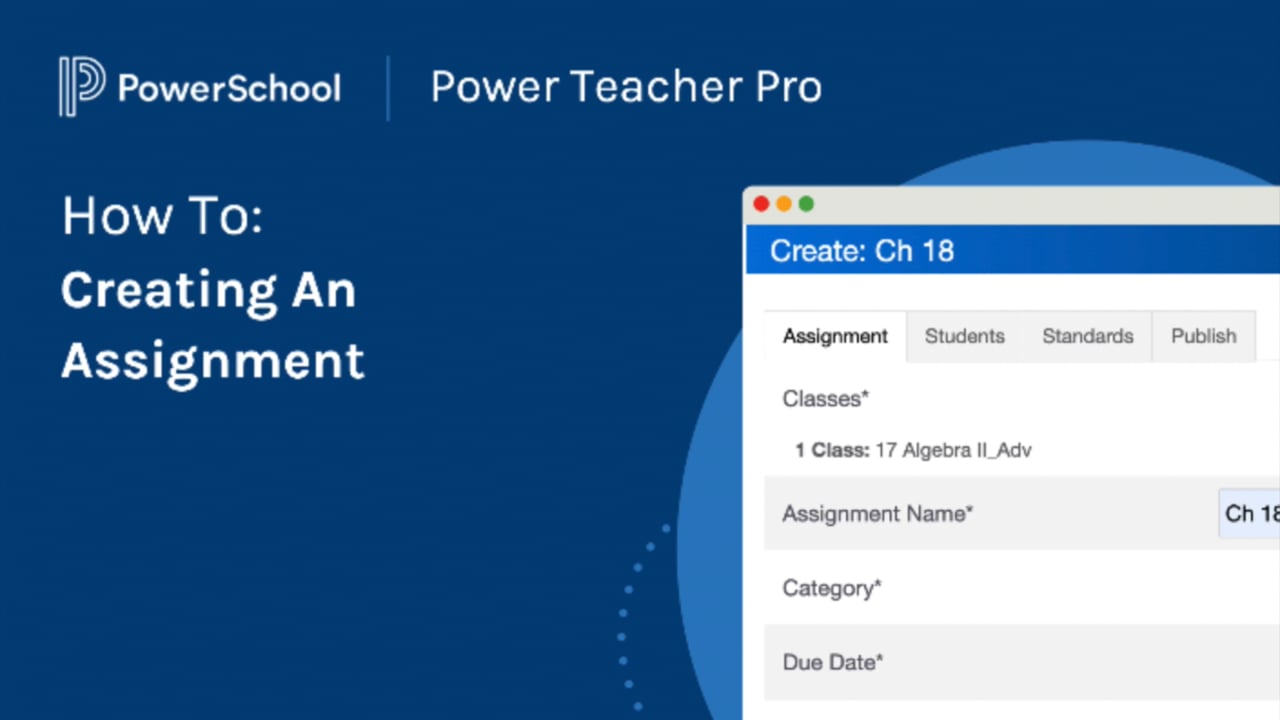Click the Assignment Name field containing Ch 18
The height and width of the screenshot is (720, 1280).
coord(1250,513)
